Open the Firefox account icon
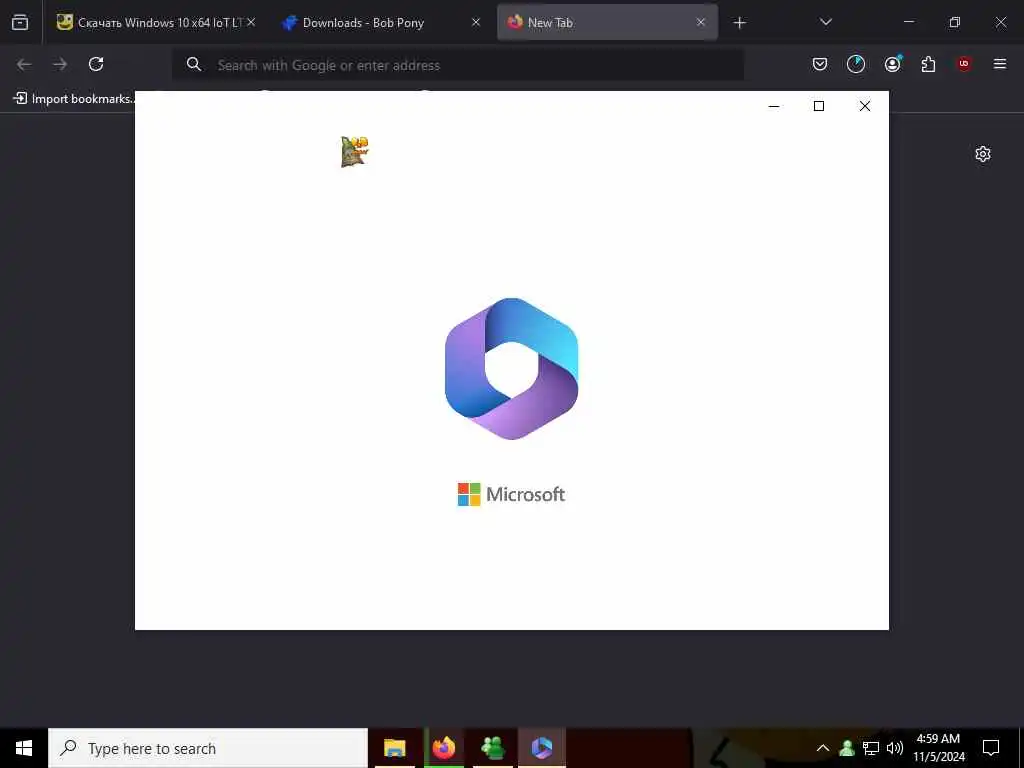1024x768 pixels. 892,64
